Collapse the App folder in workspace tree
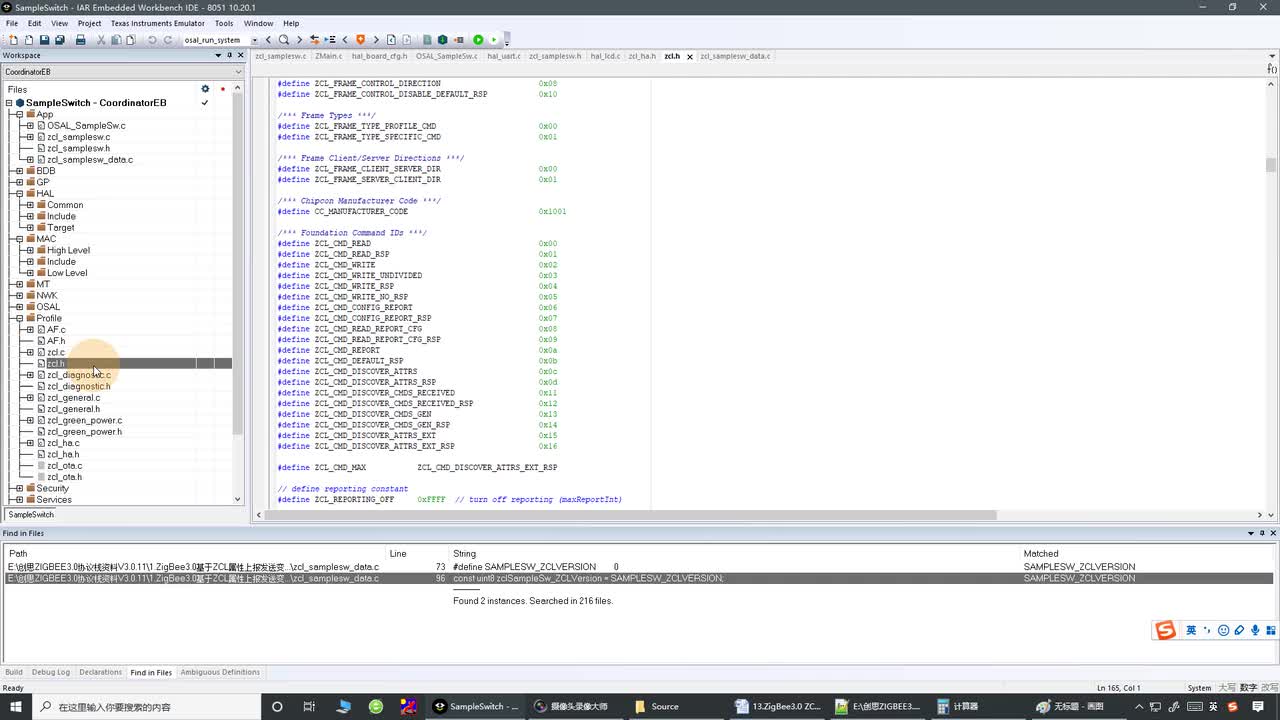This screenshot has height=720, width=1280. pos(19,114)
